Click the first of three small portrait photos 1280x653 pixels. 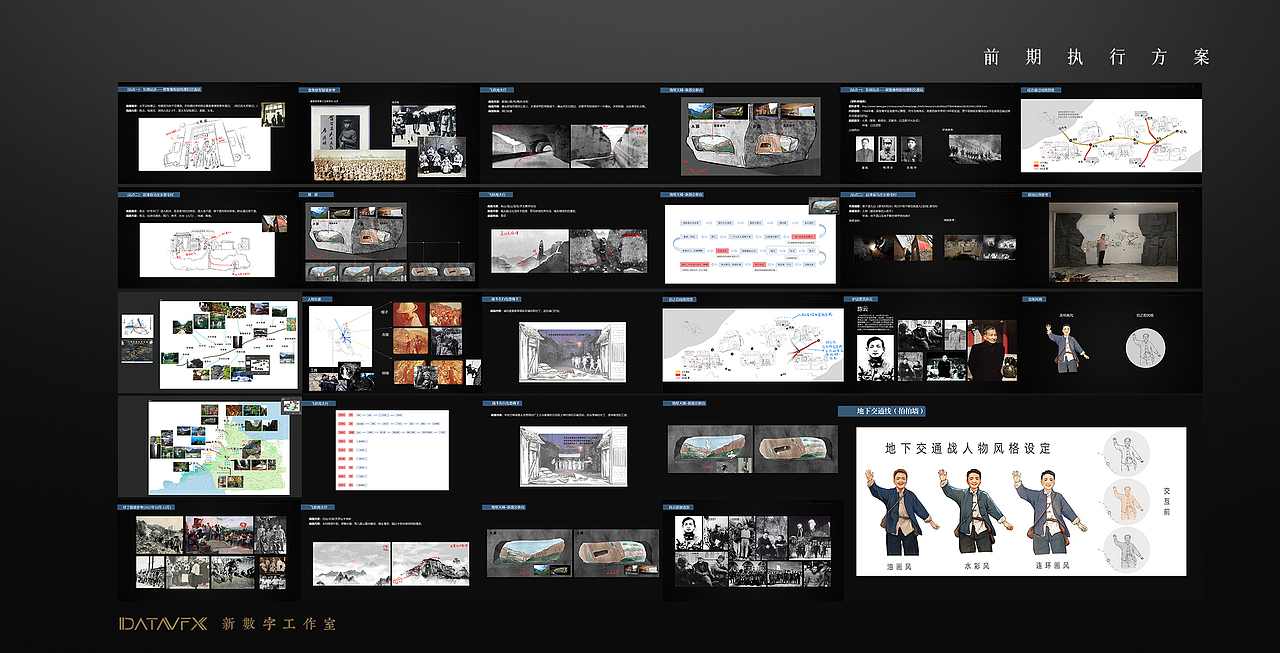pos(864,148)
